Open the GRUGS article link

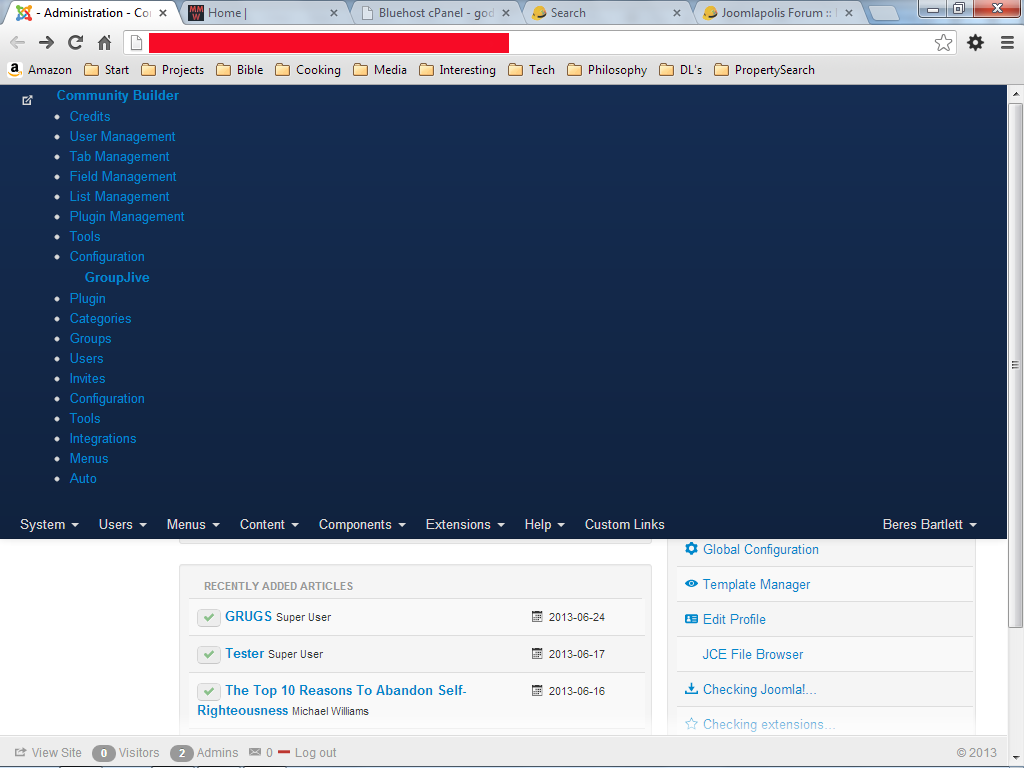pyautogui.click(x=248, y=616)
